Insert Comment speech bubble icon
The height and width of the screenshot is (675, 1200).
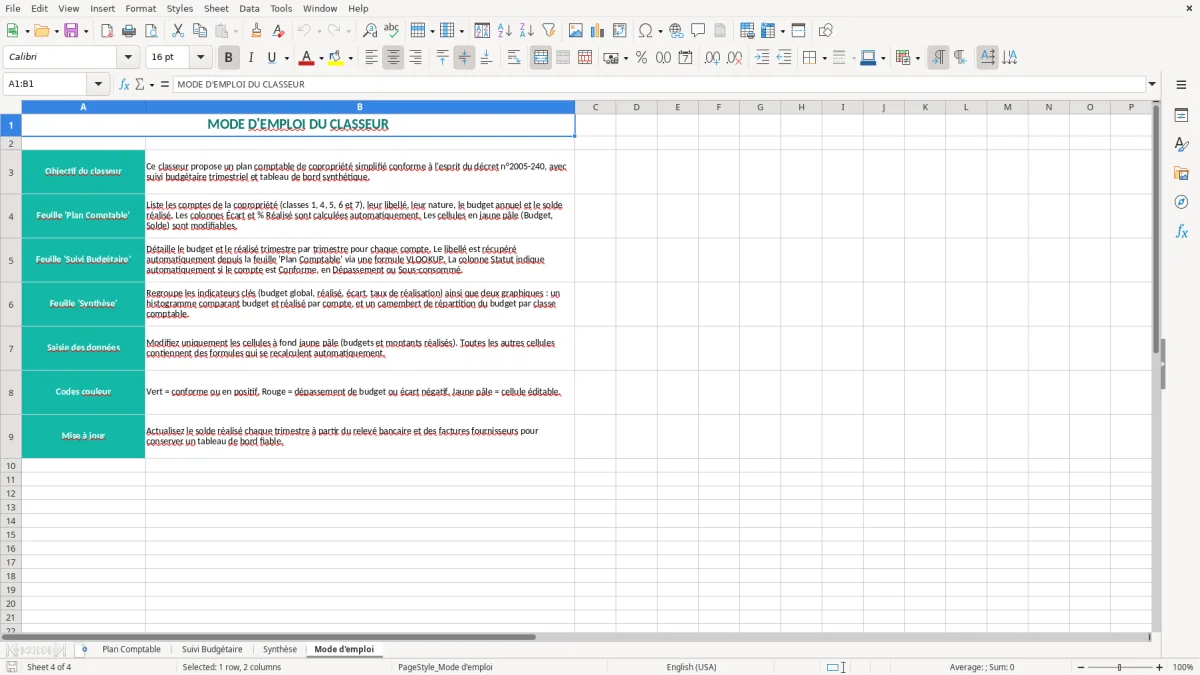point(698,31)
